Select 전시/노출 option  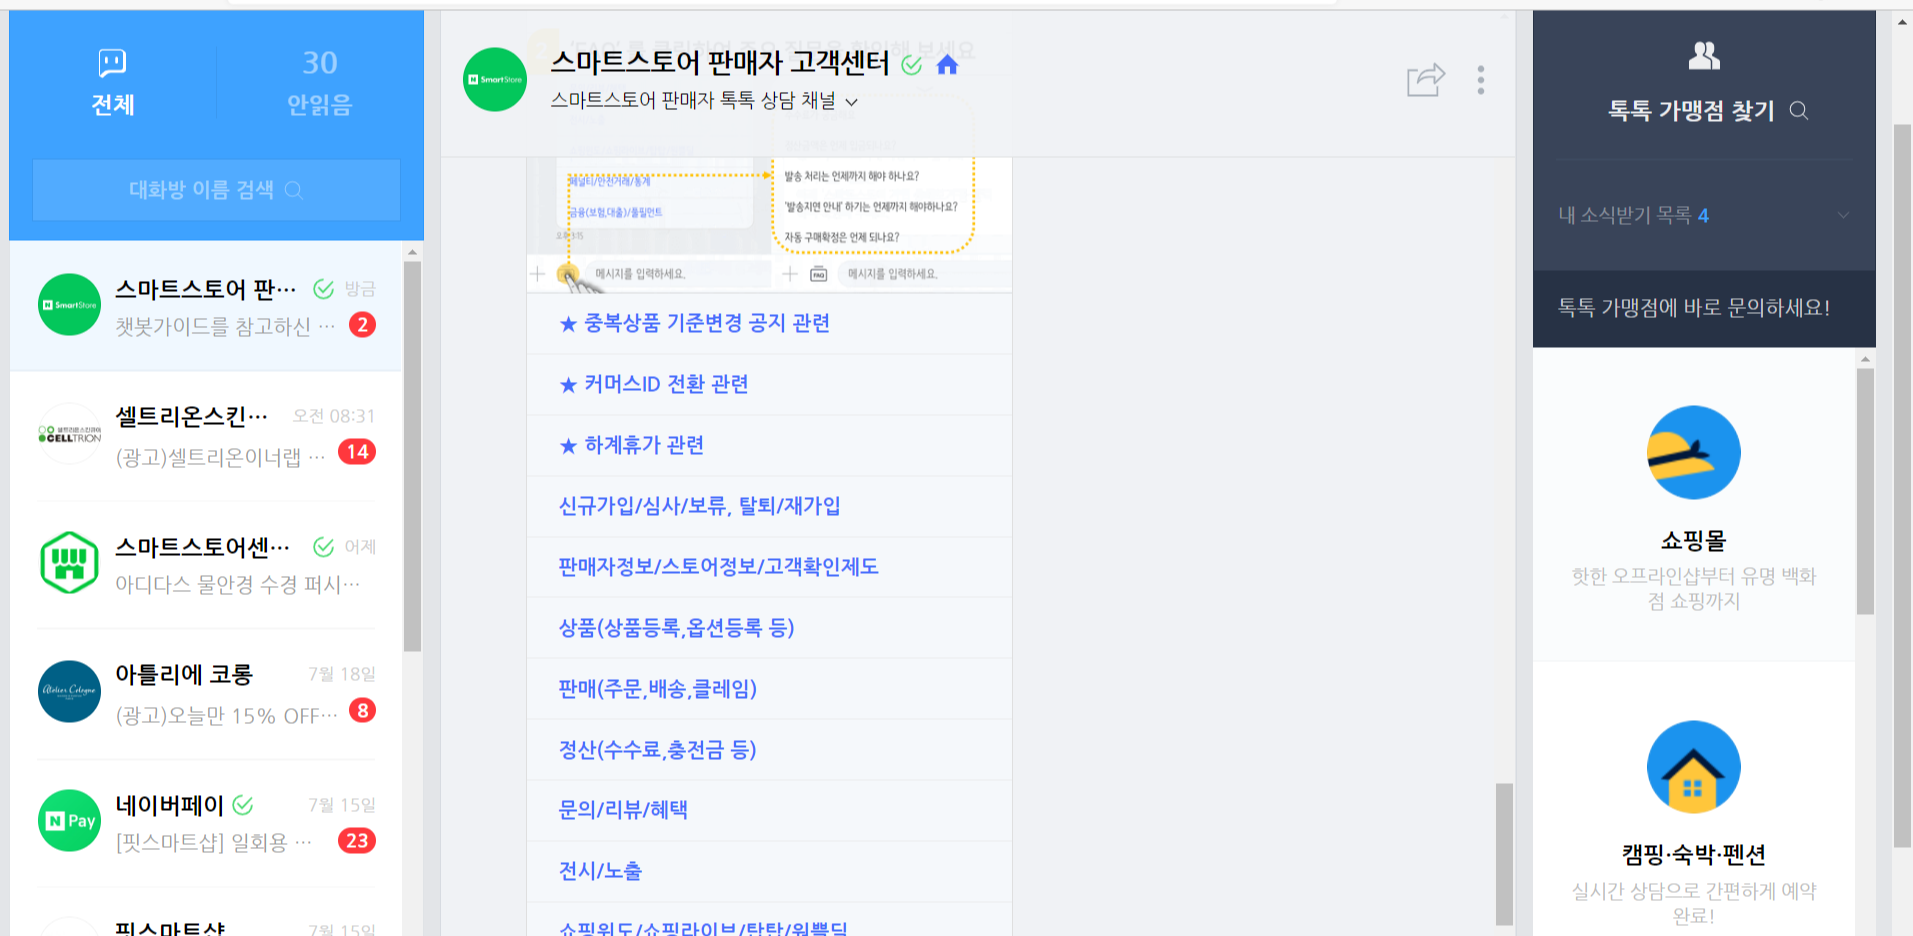click(x=600, y=871)
